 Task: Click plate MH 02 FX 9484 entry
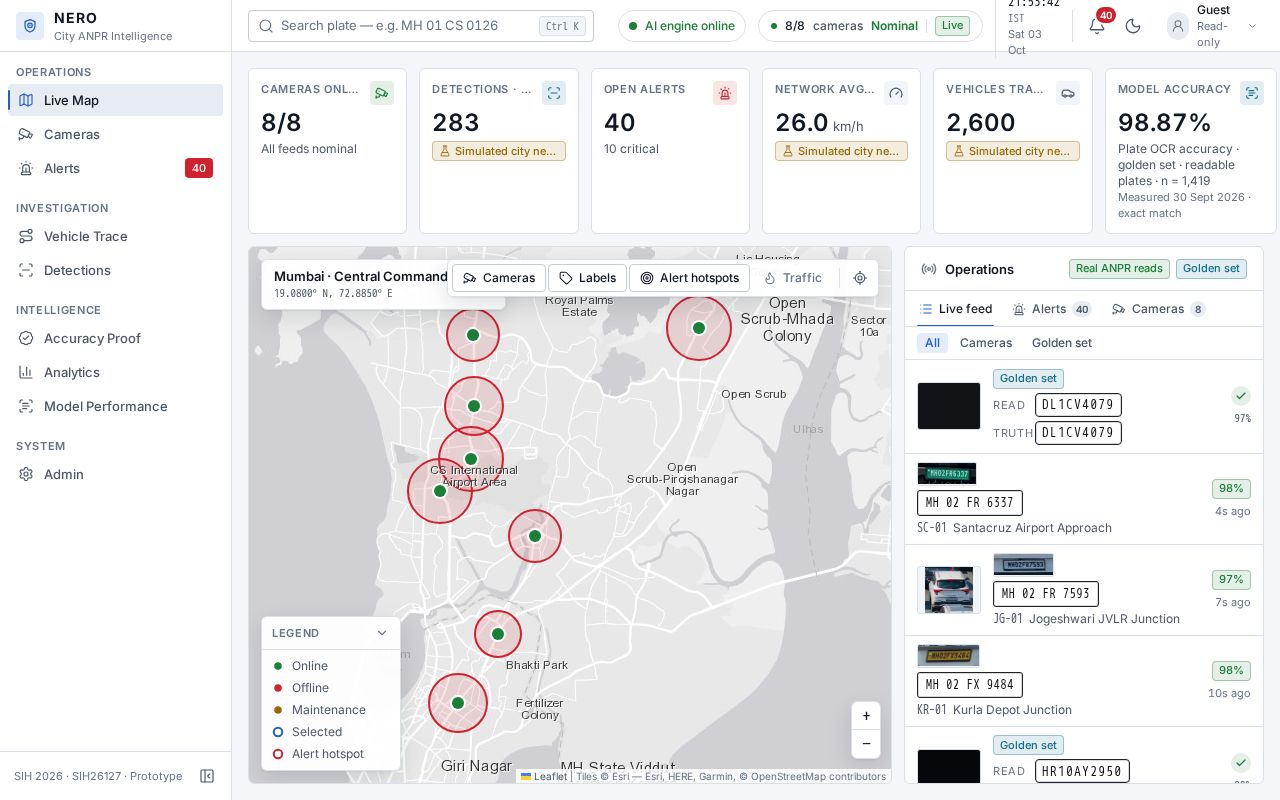pos(970,685)
